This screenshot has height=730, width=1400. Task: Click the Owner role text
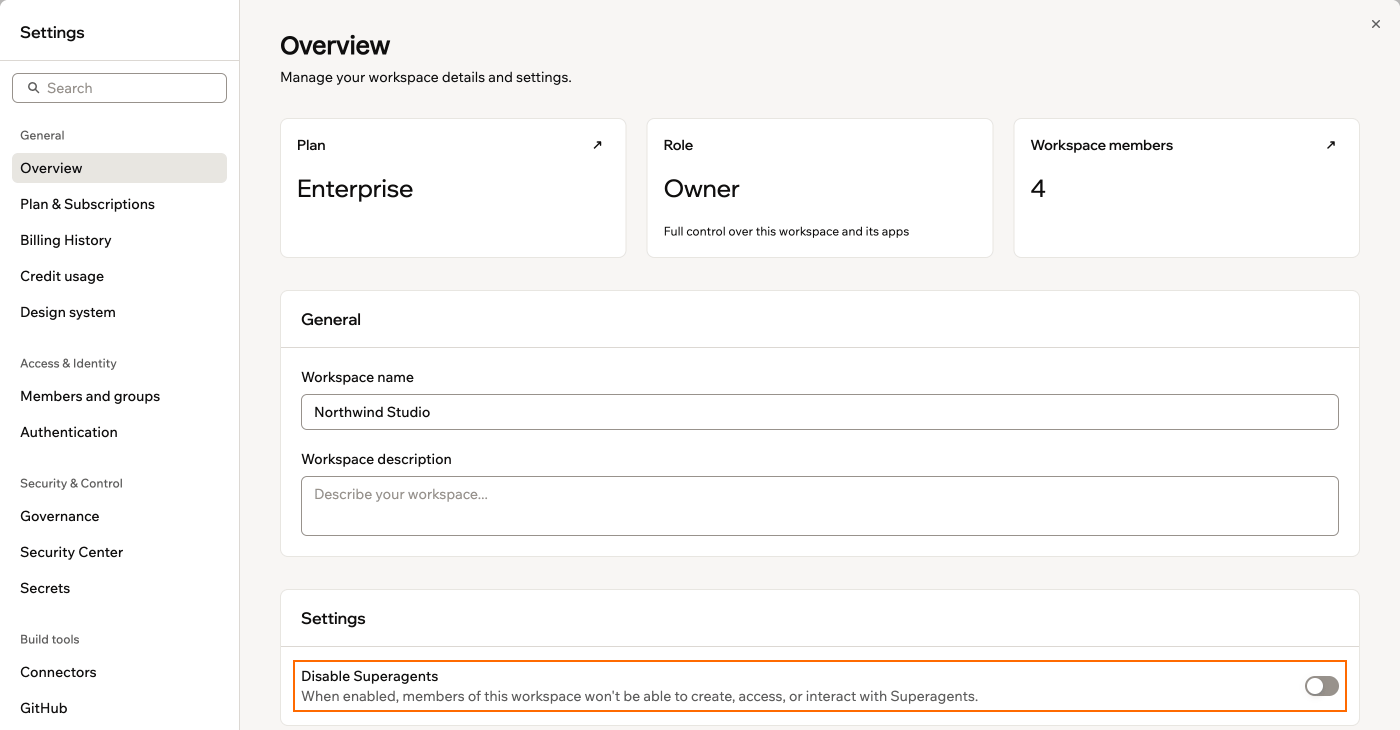701,189
